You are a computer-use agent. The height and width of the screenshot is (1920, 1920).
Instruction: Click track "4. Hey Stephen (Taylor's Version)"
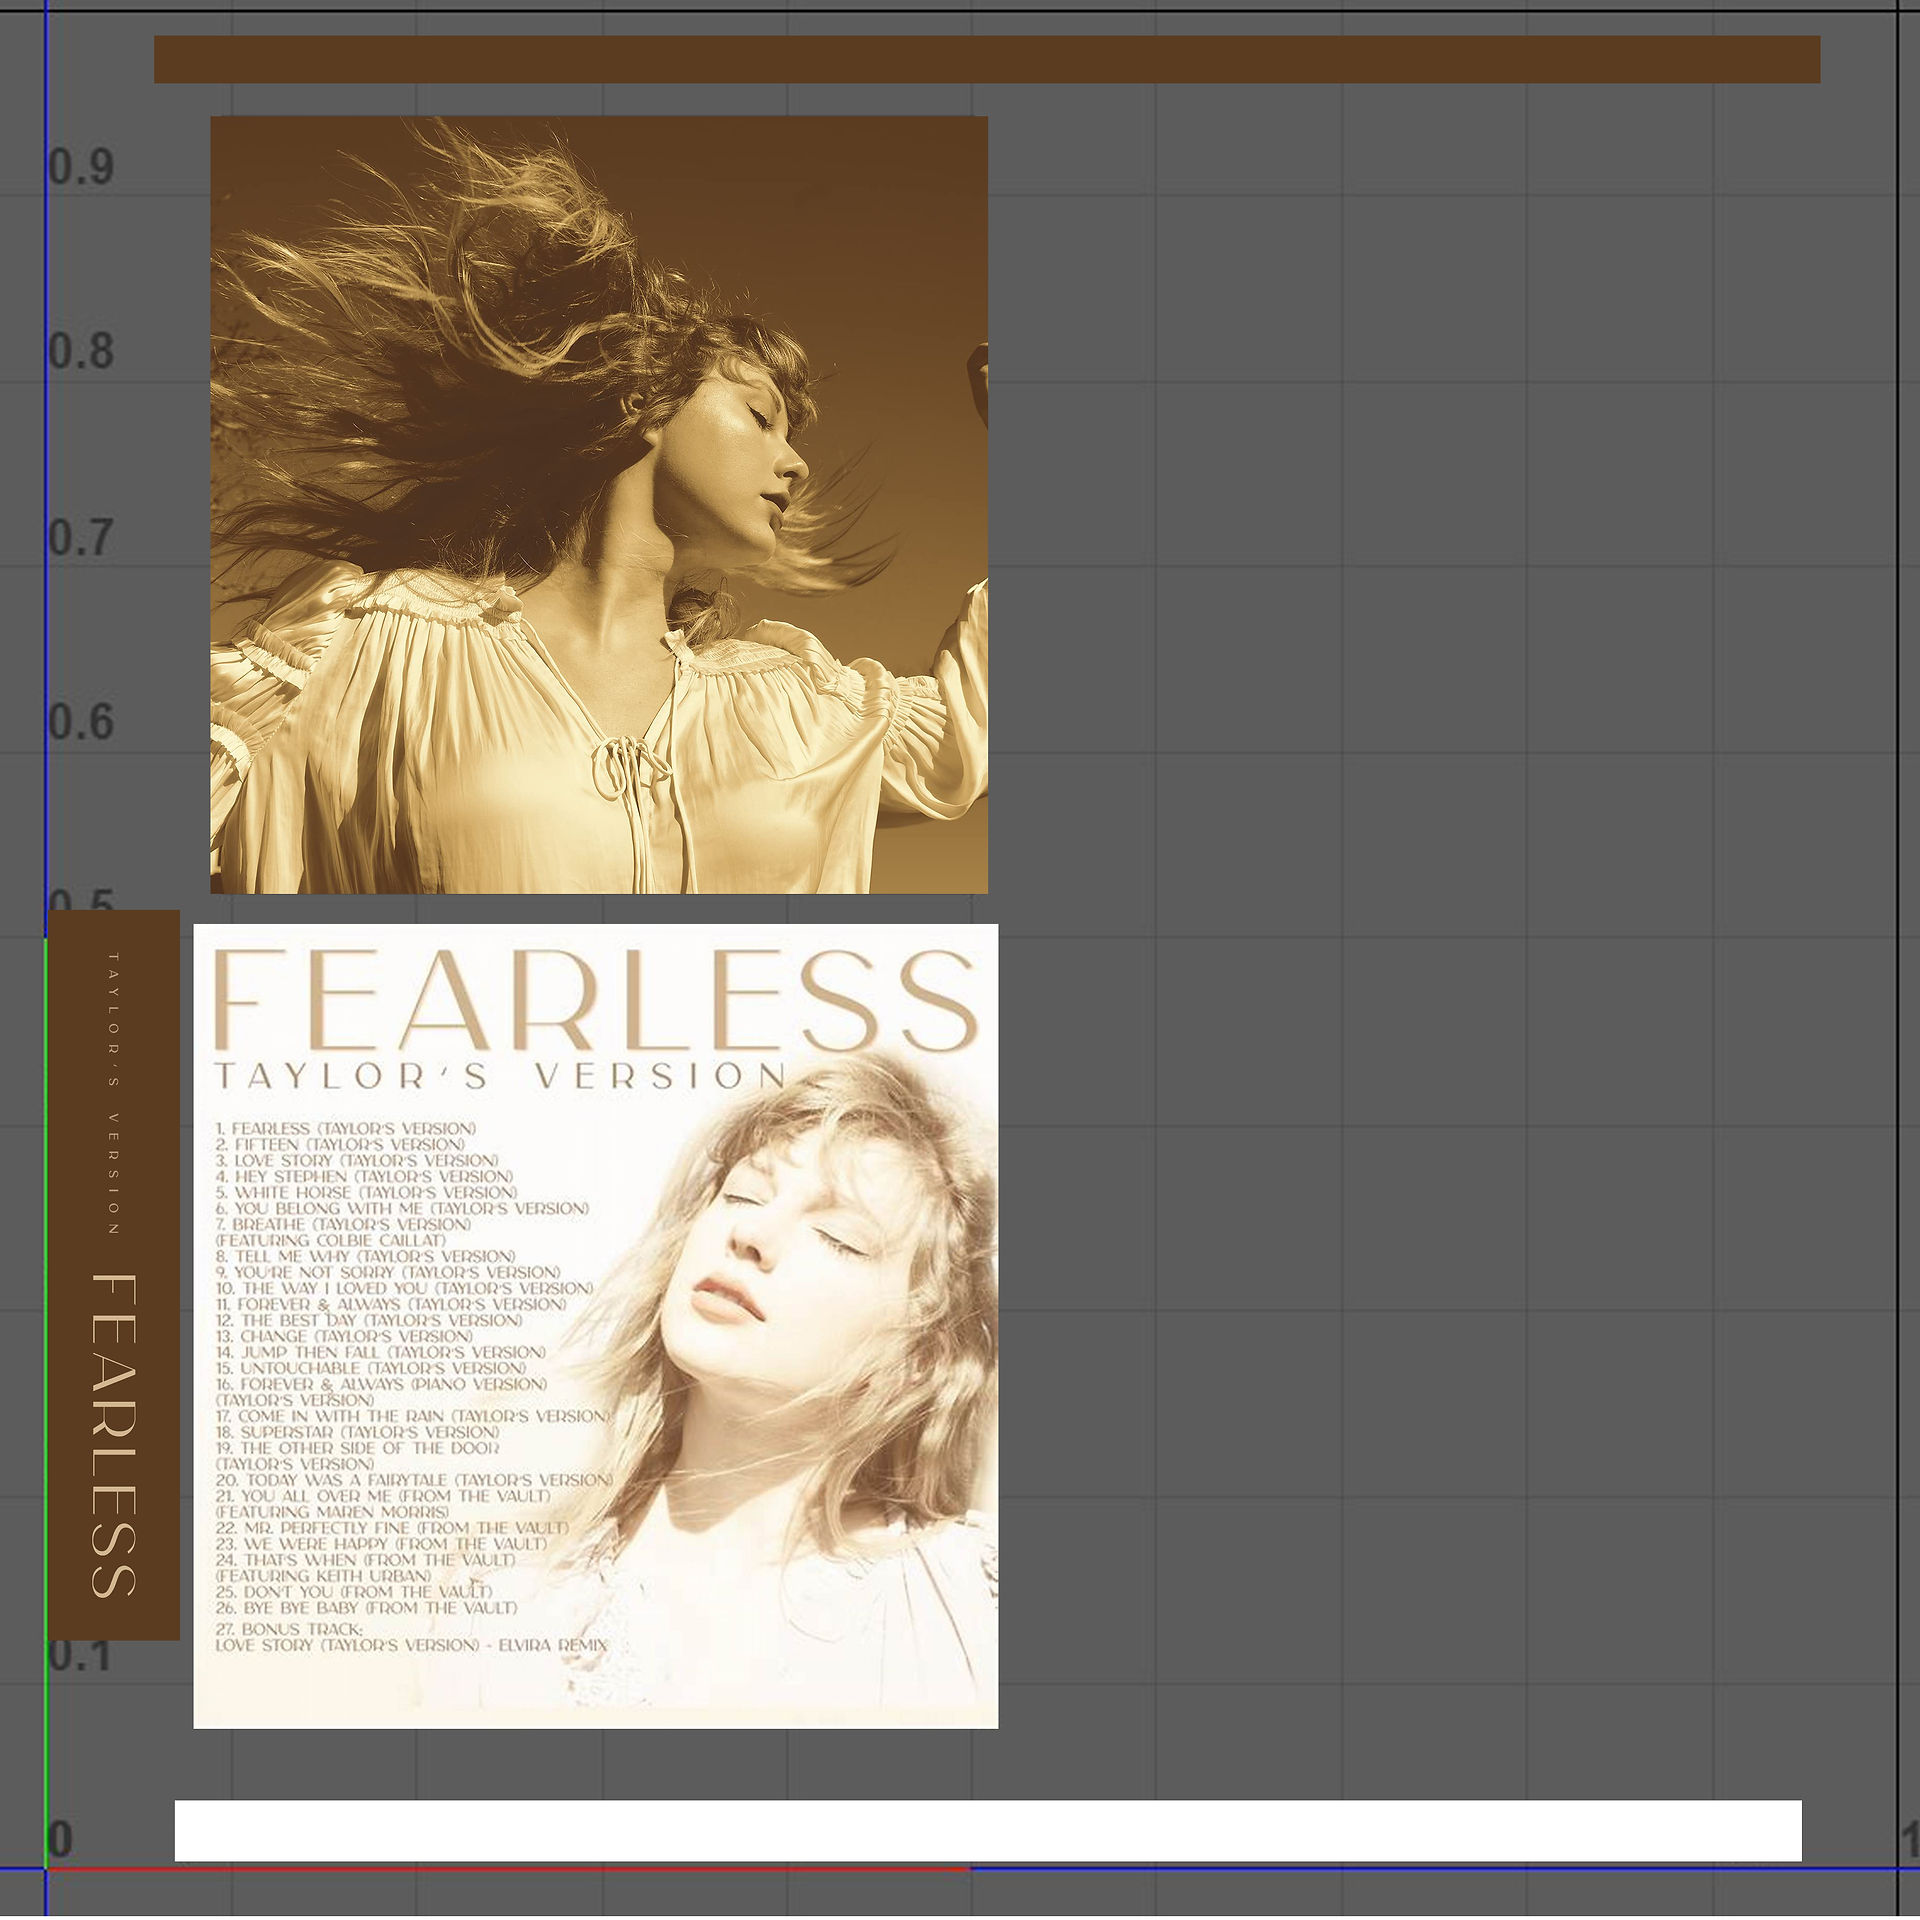[364, 1176]
